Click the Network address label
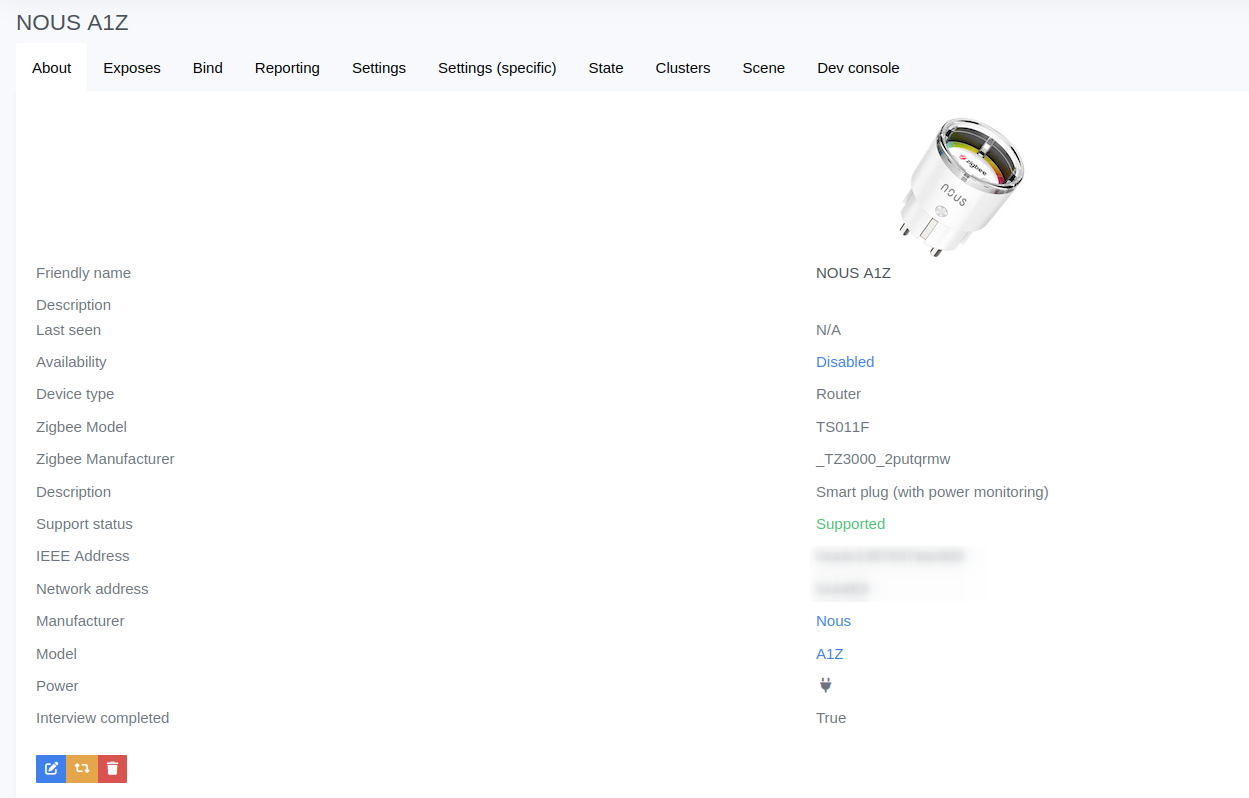The width and height of the screenshot is (1249, 798). (92, 589)
